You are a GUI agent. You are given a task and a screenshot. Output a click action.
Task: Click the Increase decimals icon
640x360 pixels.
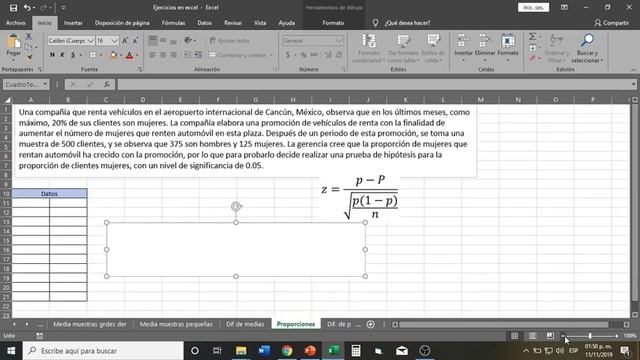coord(328,55)
